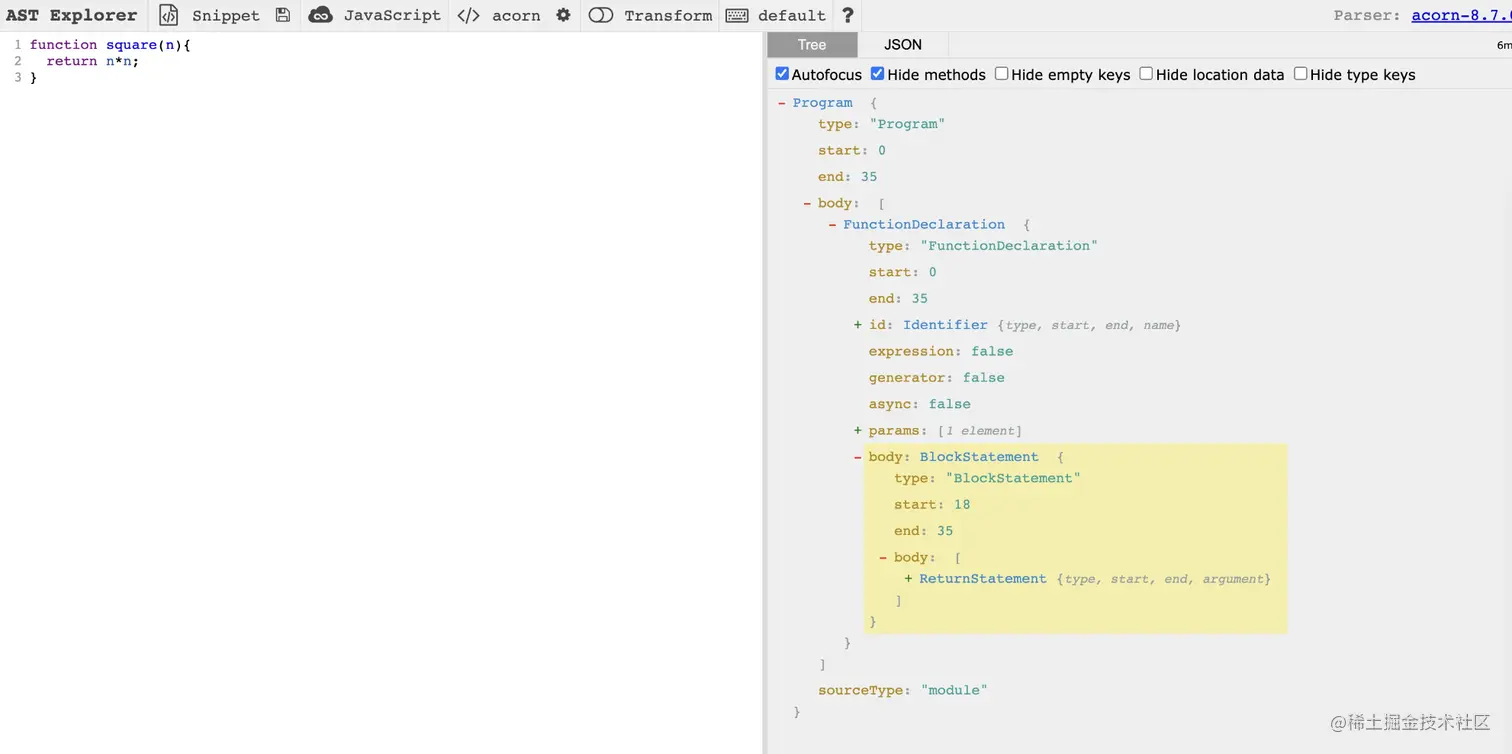This screenshot has height=754, width=1512.
Task: Click the type "FunctionDeclaration" value
Action: 1009,246
